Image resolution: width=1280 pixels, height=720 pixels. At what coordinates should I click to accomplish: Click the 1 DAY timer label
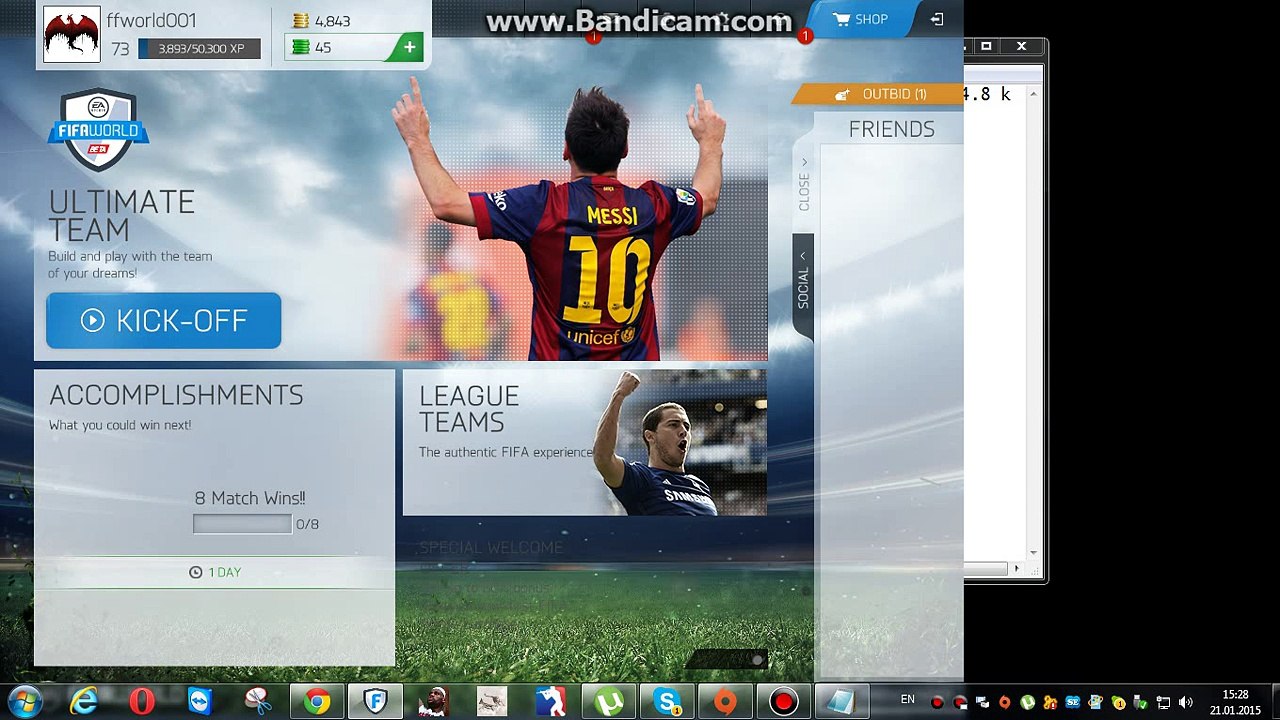point(215,572)
